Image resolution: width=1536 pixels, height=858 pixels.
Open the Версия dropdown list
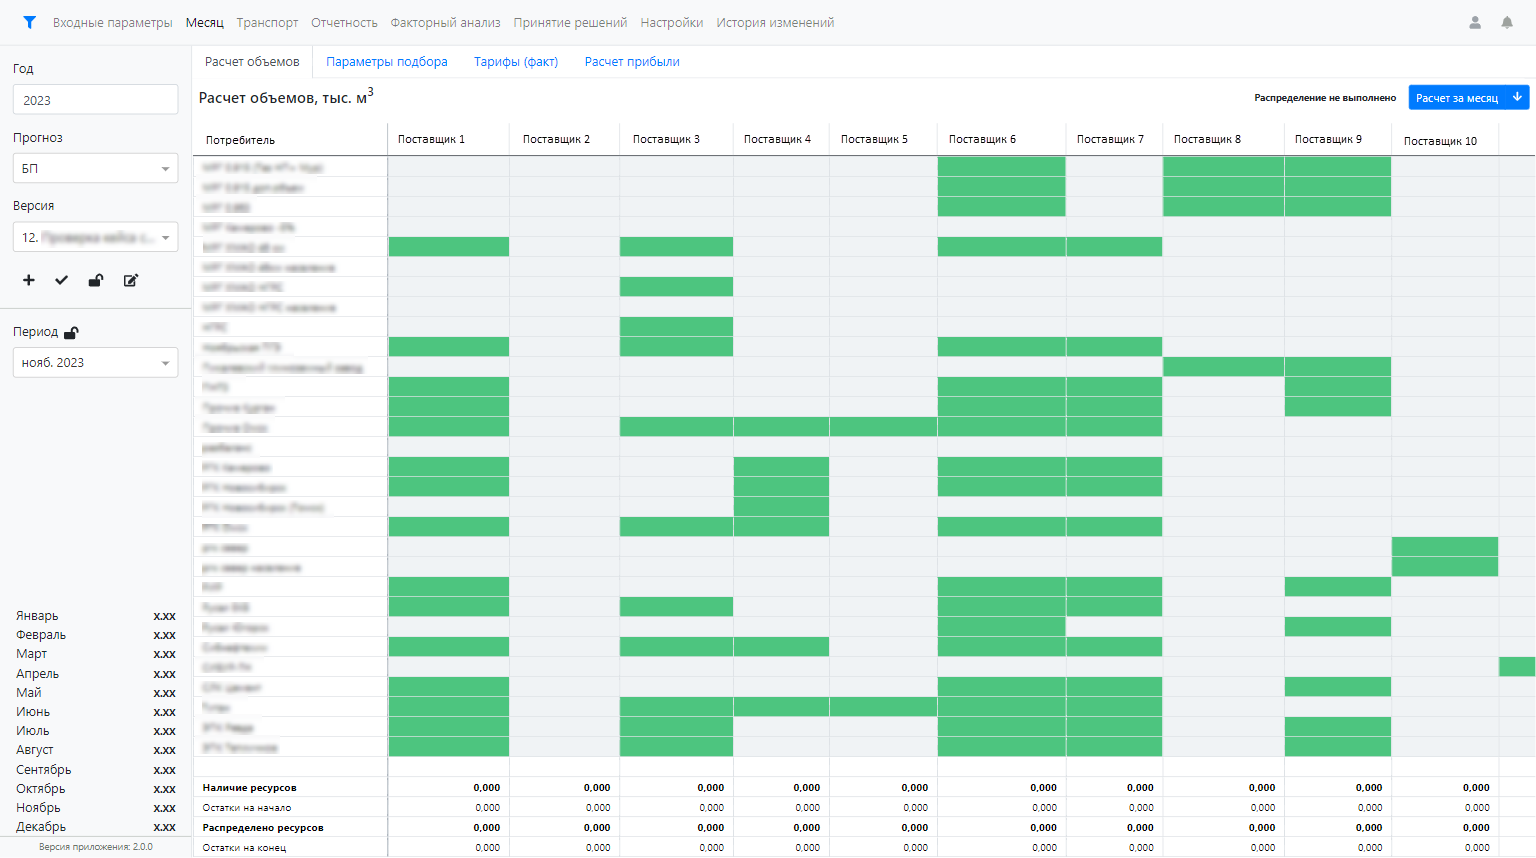[95, 237]
